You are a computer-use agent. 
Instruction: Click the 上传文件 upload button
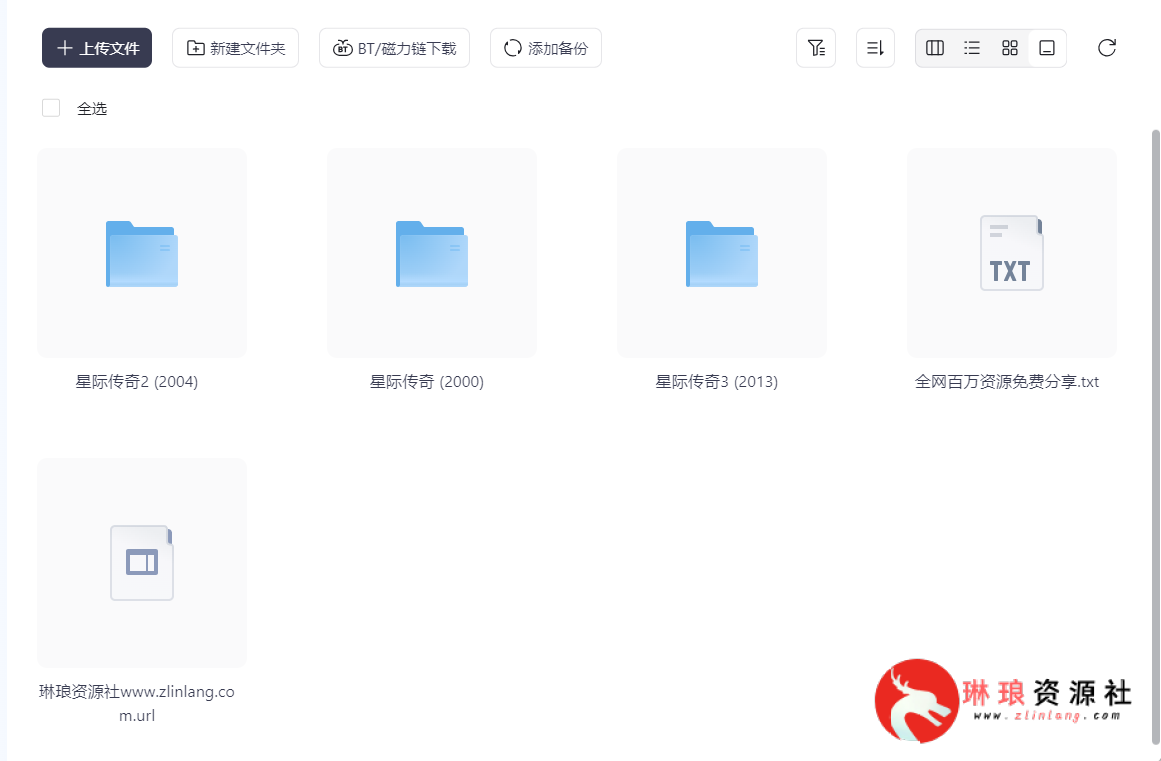(x=97, y=48)
